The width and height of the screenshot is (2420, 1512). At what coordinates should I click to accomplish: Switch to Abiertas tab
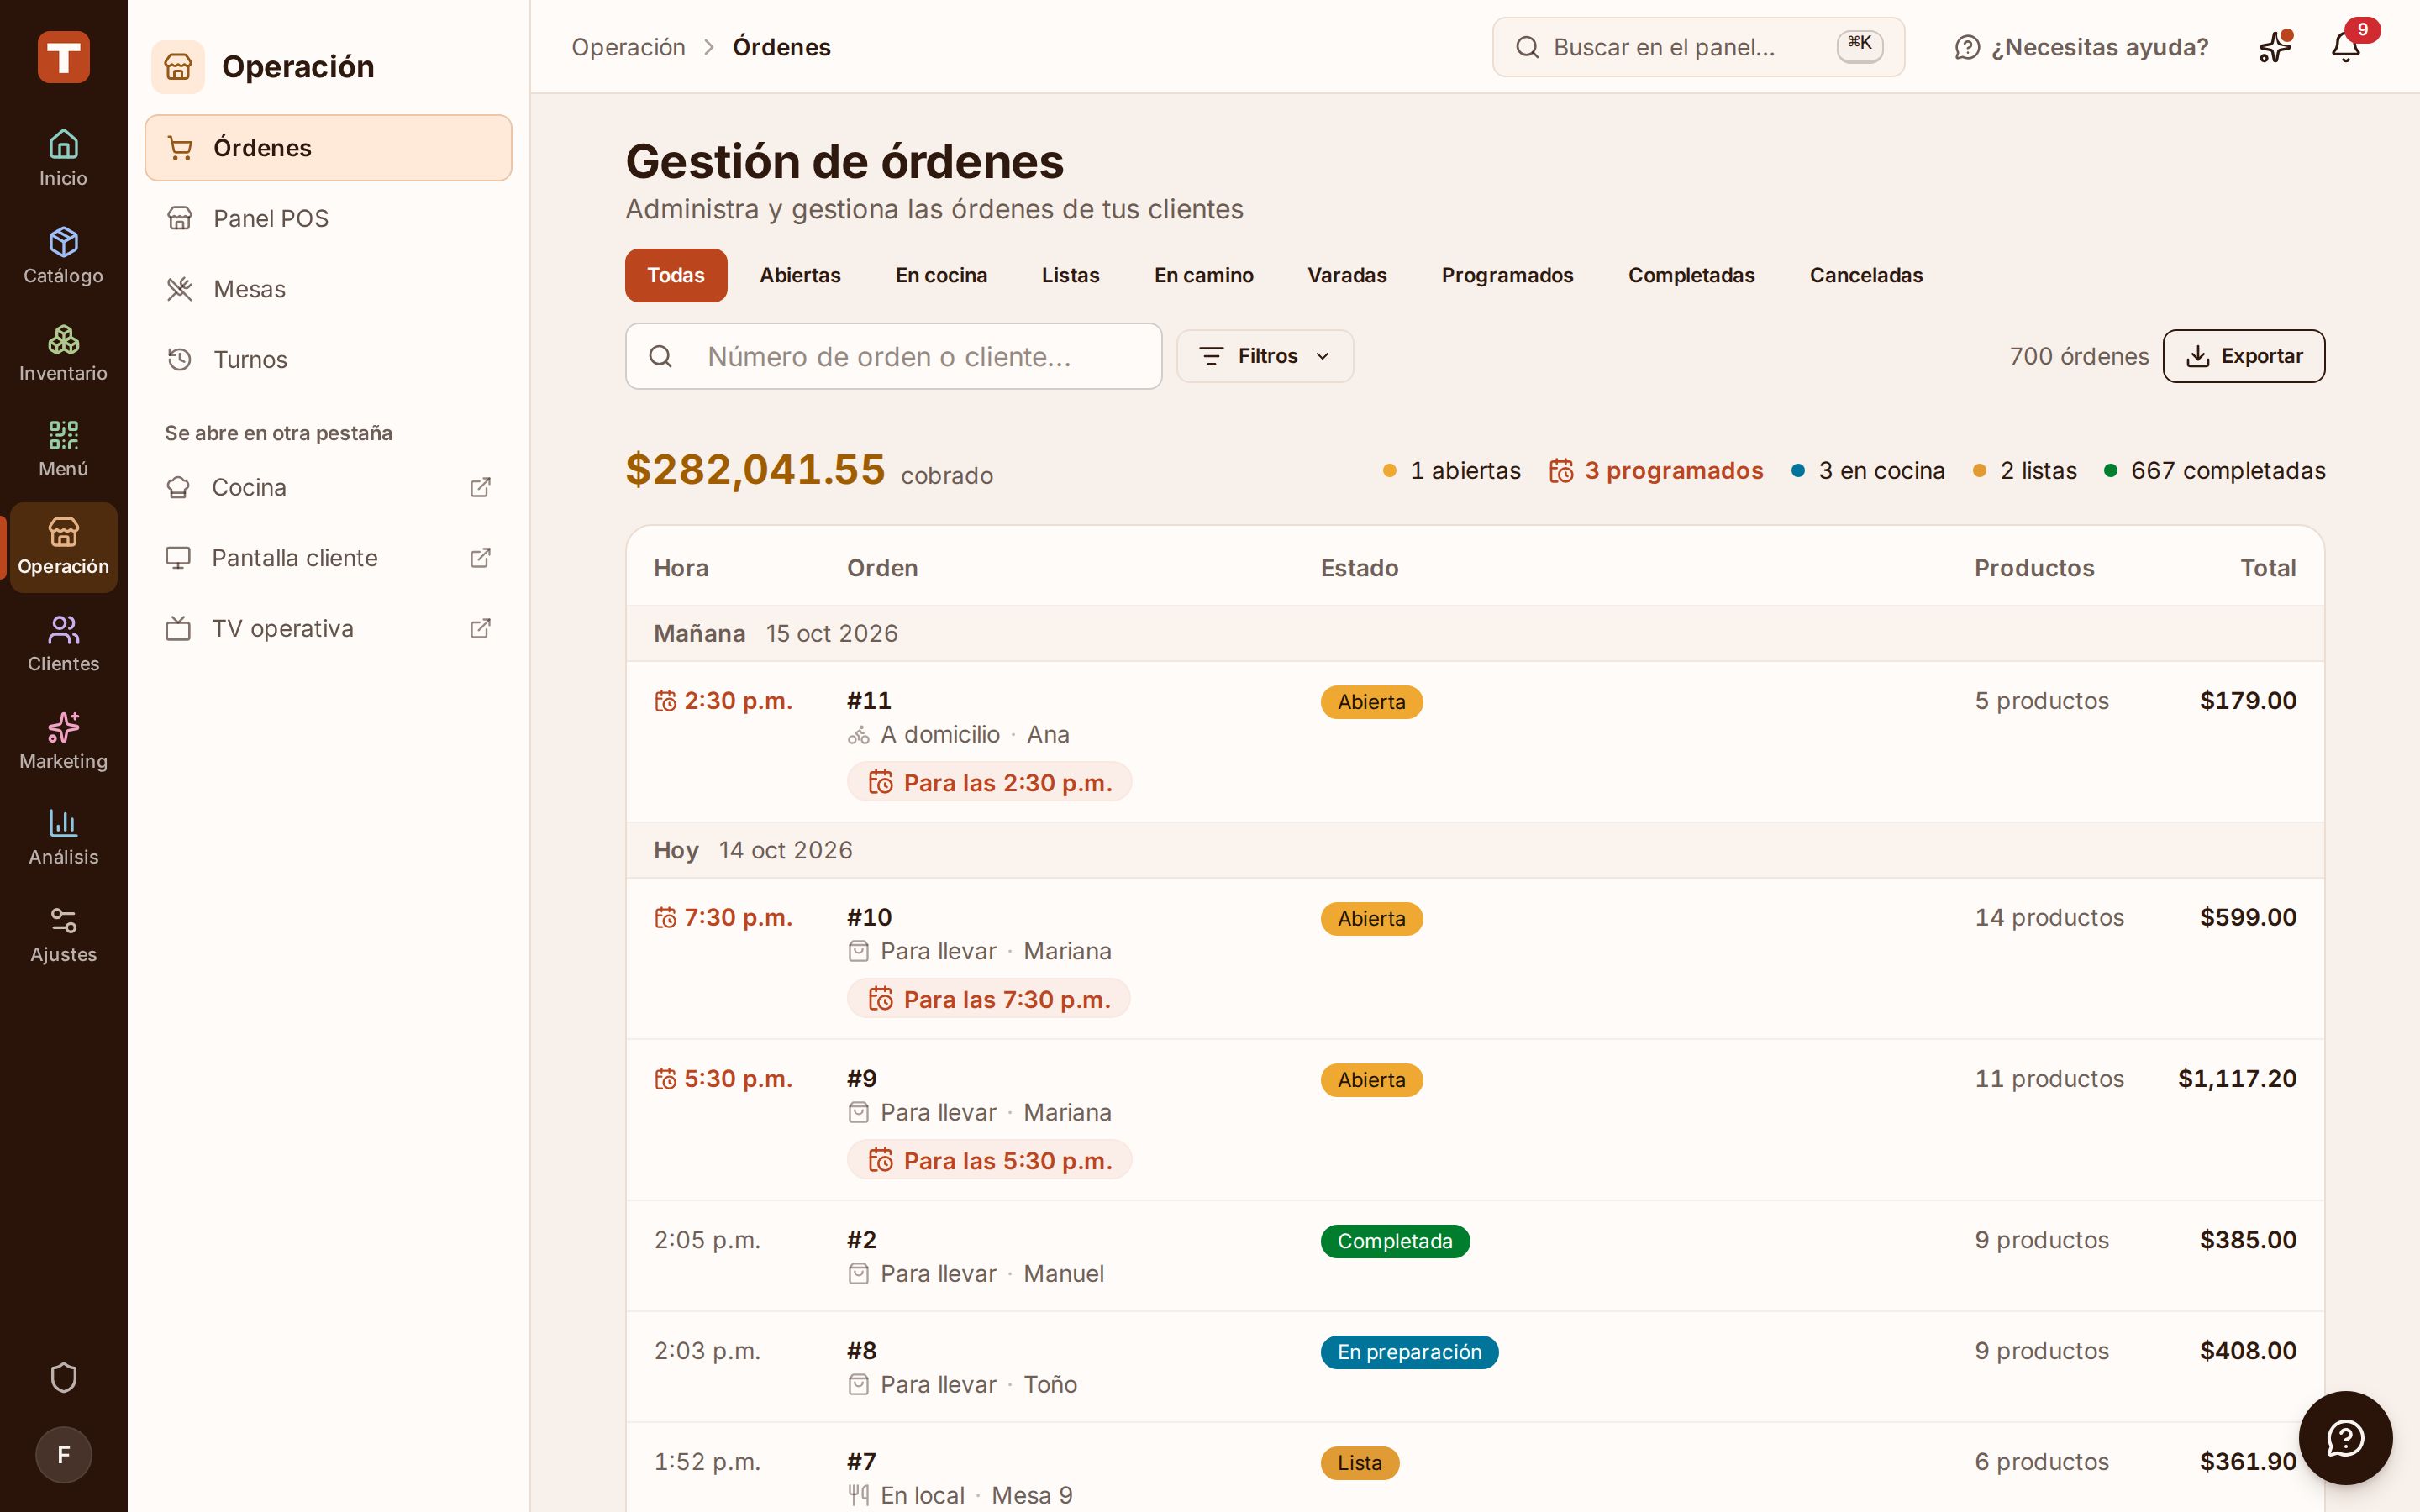coord(800,275)
